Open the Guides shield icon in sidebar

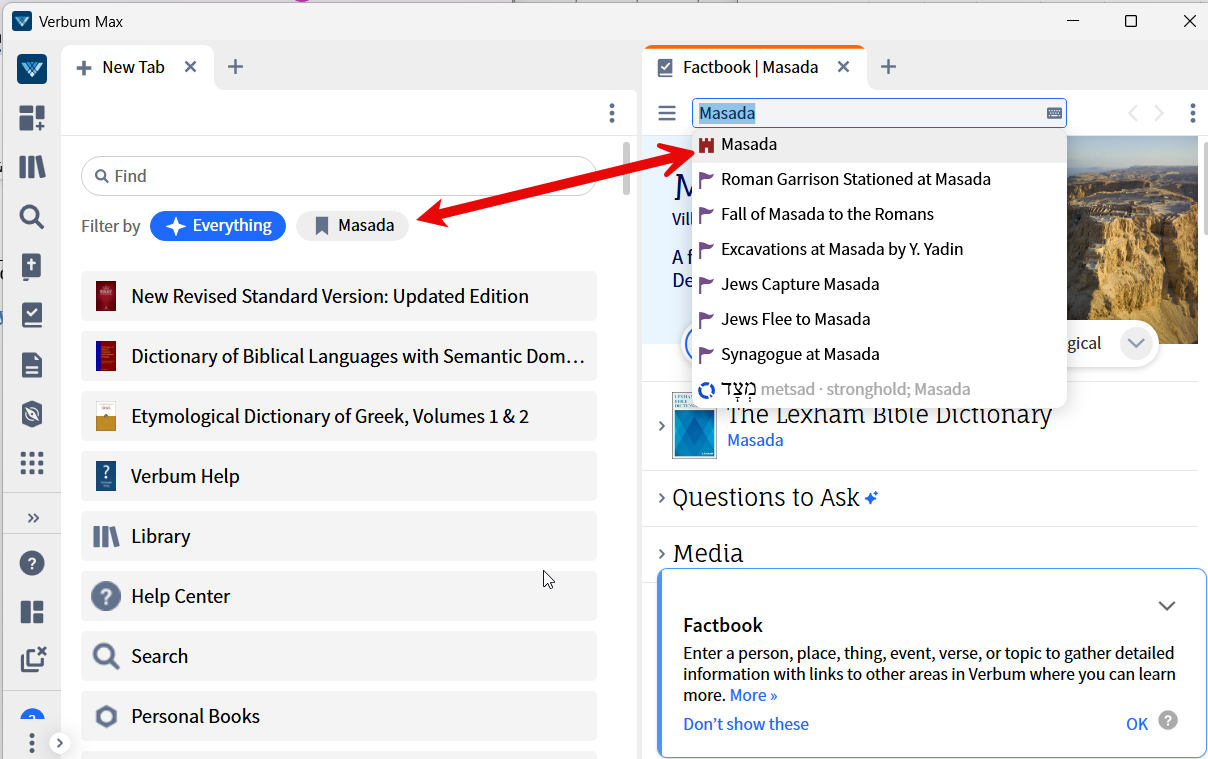pyautogui.click(x=32, y=414)
